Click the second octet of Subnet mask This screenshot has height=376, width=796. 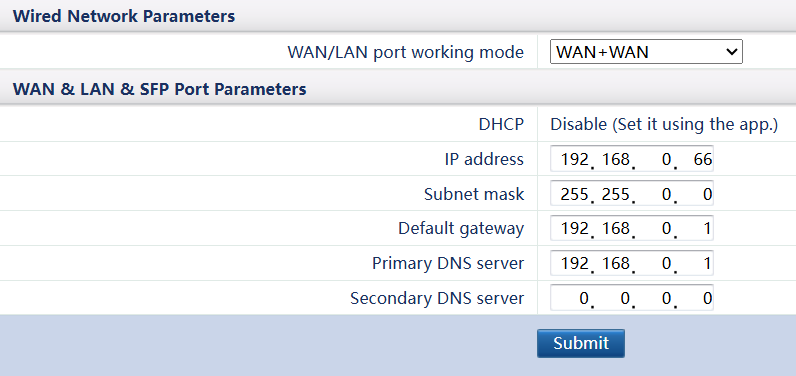click(613, 194)
